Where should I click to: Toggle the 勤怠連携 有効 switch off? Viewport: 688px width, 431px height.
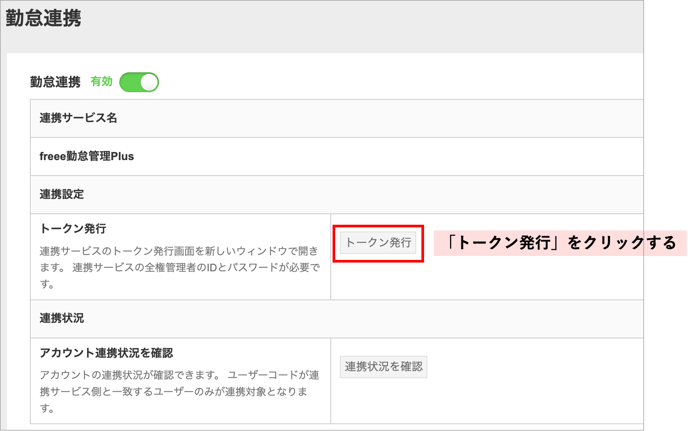click(x=139, y=82)
